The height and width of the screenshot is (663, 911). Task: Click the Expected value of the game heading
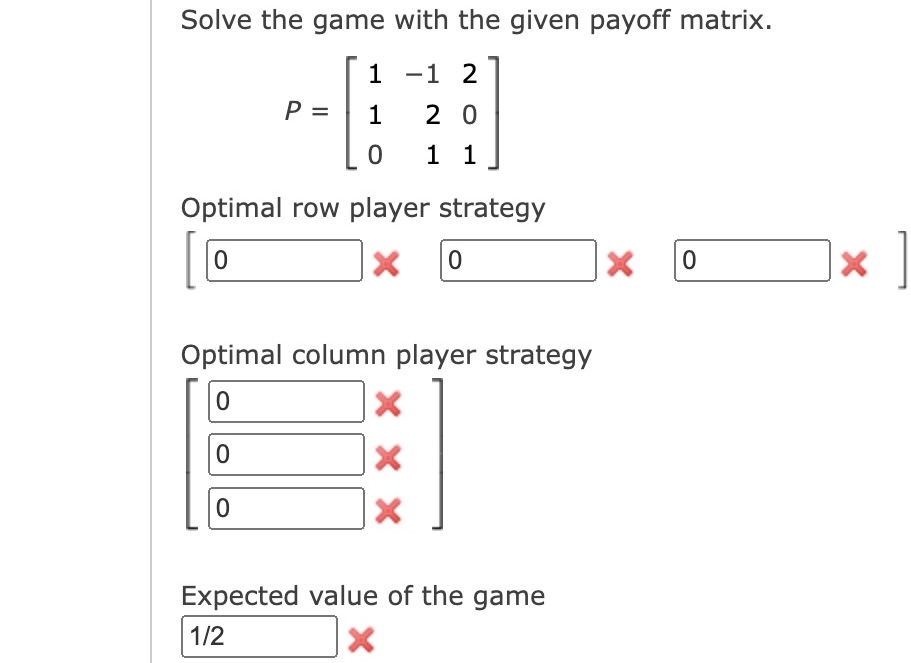click(362, 595)
